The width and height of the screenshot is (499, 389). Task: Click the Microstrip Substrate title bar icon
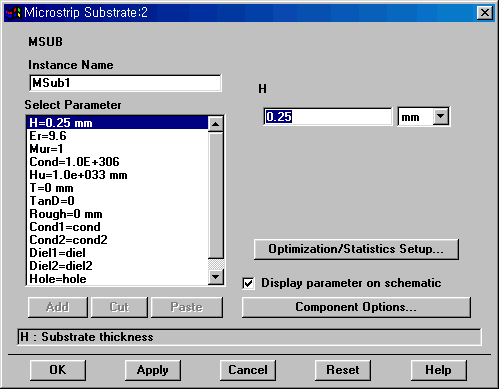click(13, 13)
